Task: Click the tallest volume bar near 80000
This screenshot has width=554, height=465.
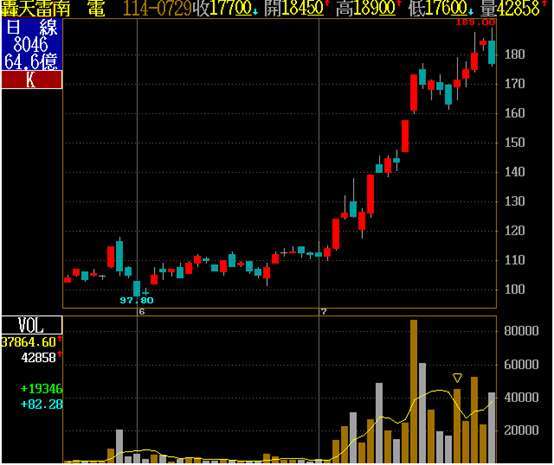Action: [414, 391]
